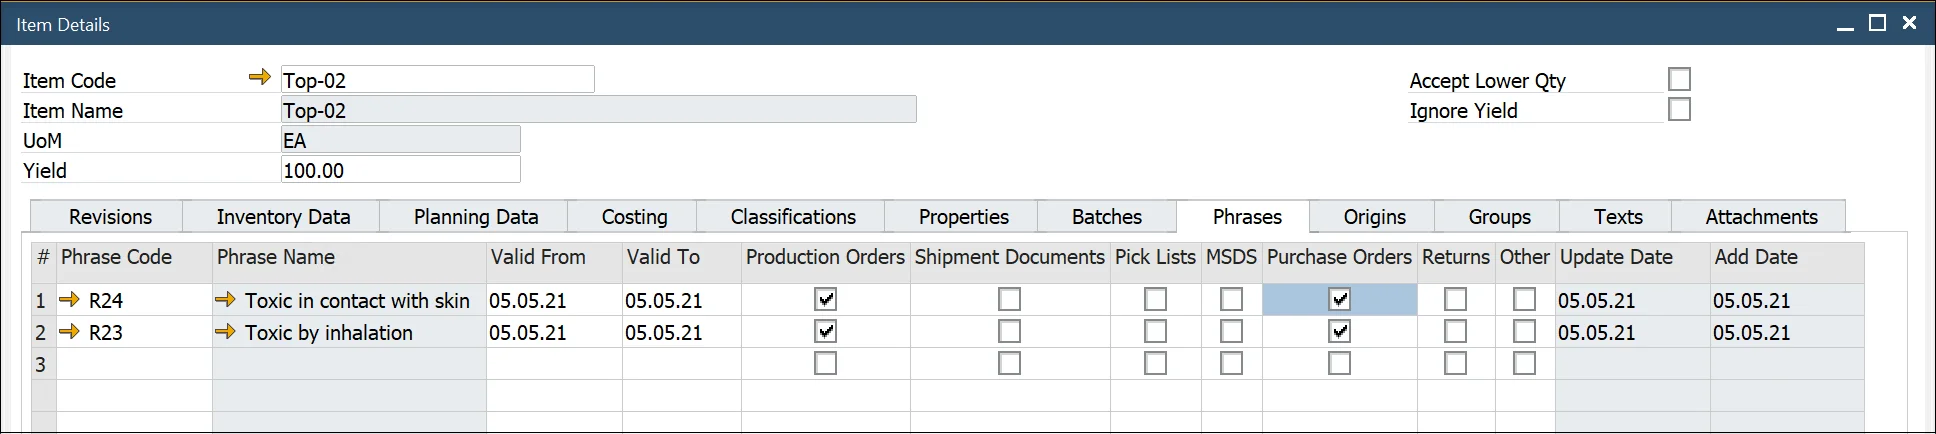The height and width of the screenshot is (434, 1936).
Task: Click the Item Code text field
Action: [x=437, y=80]
